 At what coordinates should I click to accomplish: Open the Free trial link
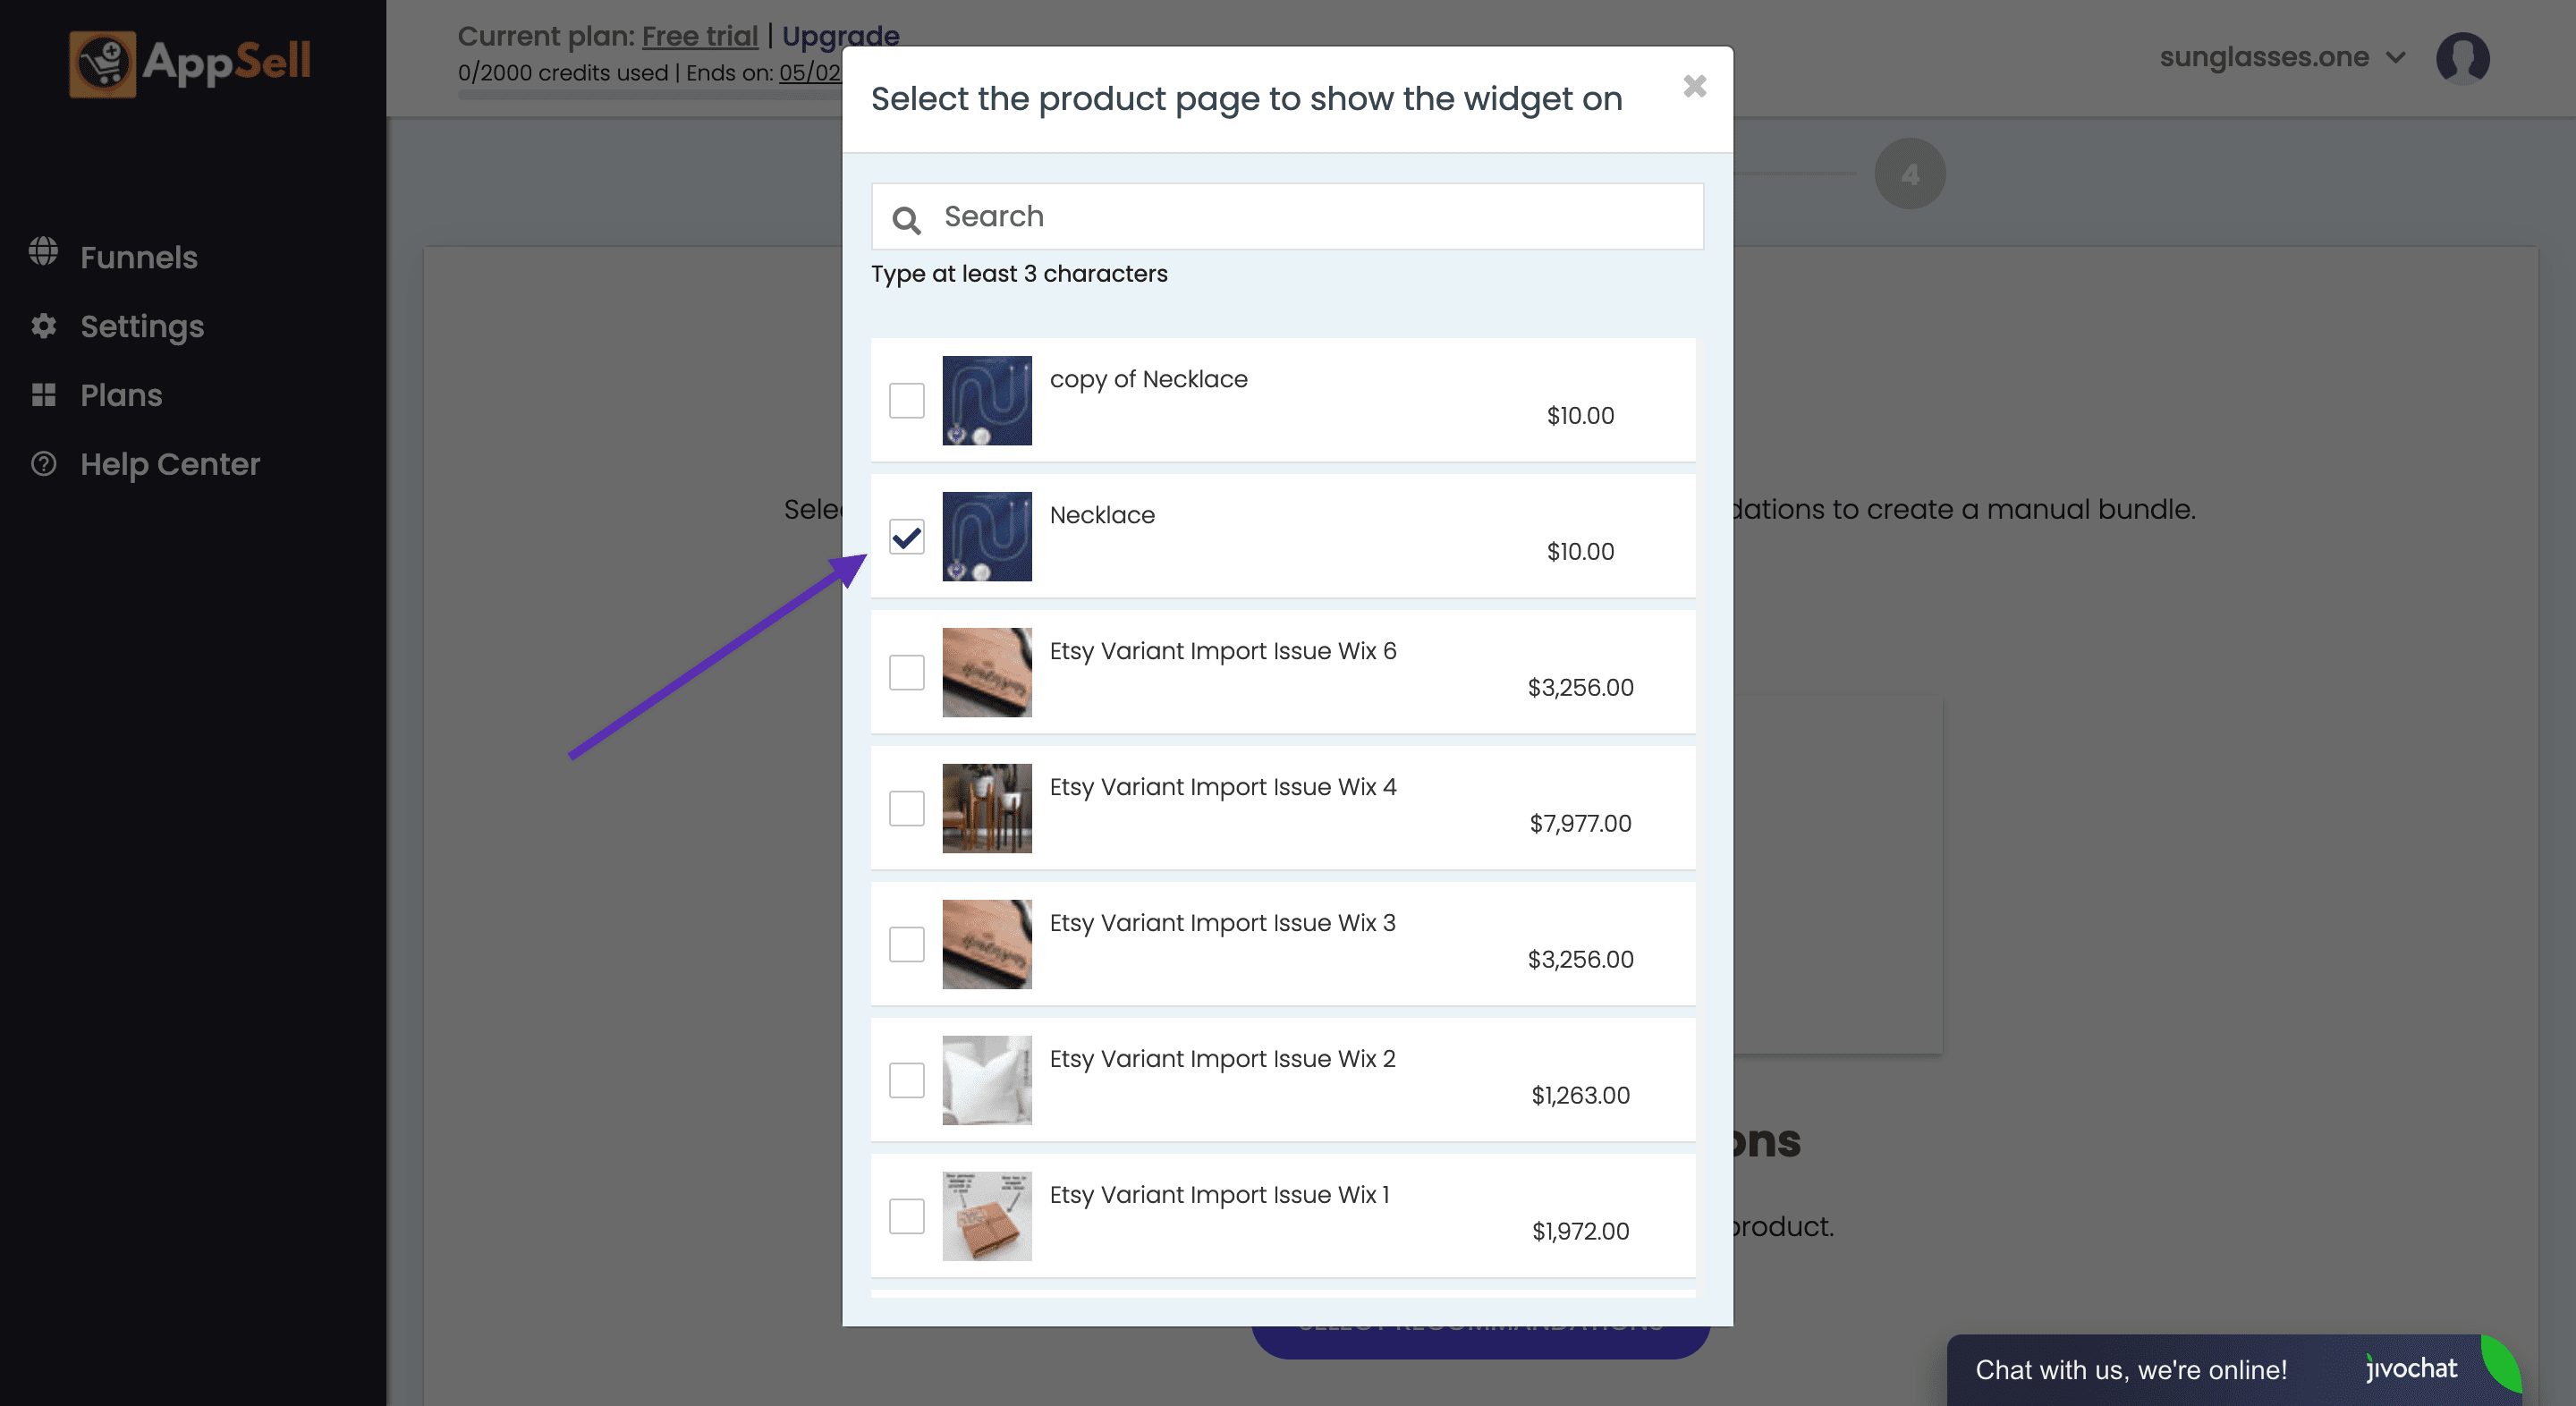[699, 36]
